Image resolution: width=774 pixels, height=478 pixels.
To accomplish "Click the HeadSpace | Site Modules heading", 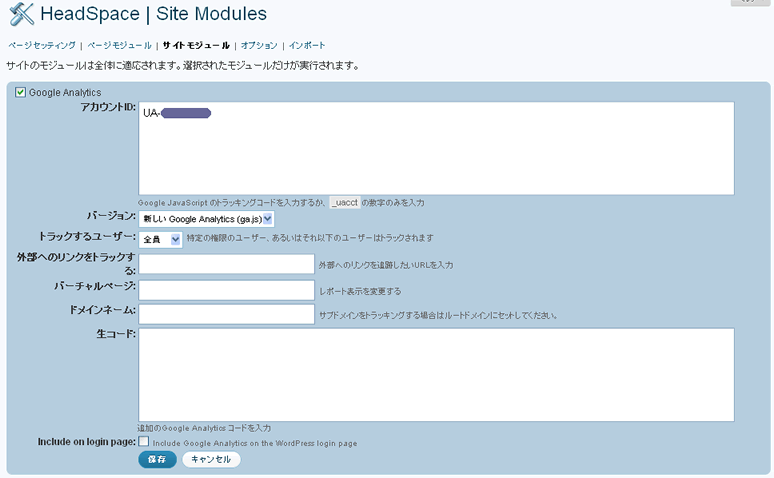I will (154, 14).
